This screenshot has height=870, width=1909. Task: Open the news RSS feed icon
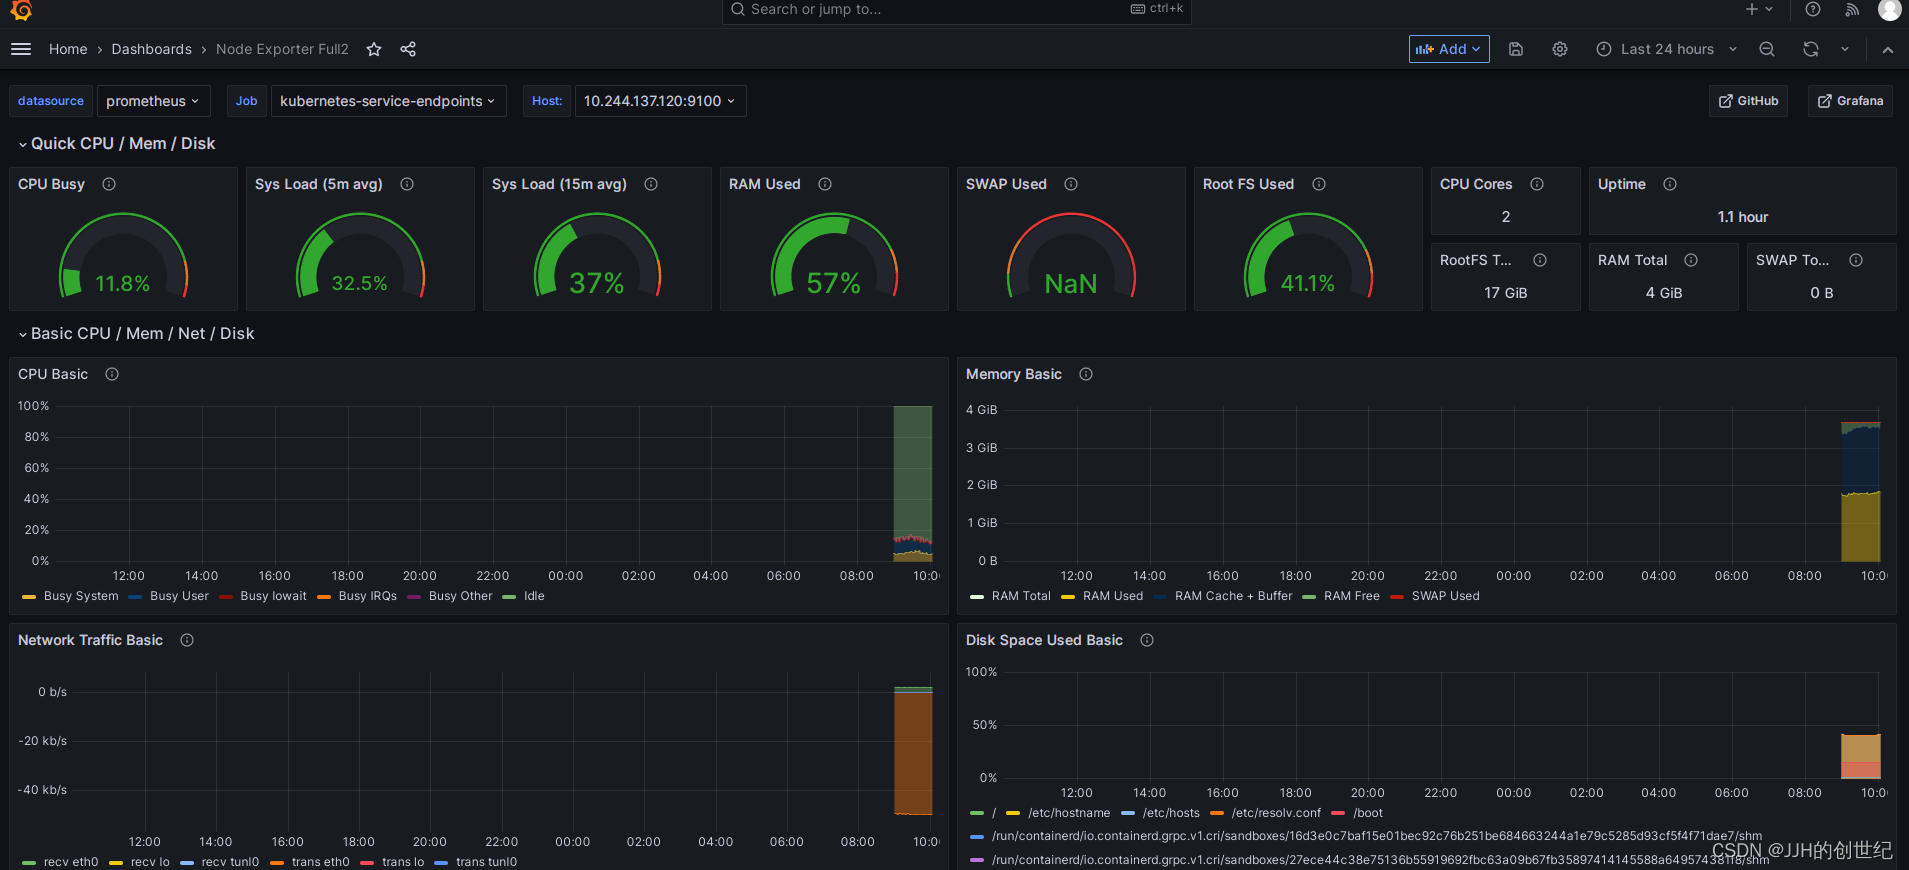tap(1852, 9)
